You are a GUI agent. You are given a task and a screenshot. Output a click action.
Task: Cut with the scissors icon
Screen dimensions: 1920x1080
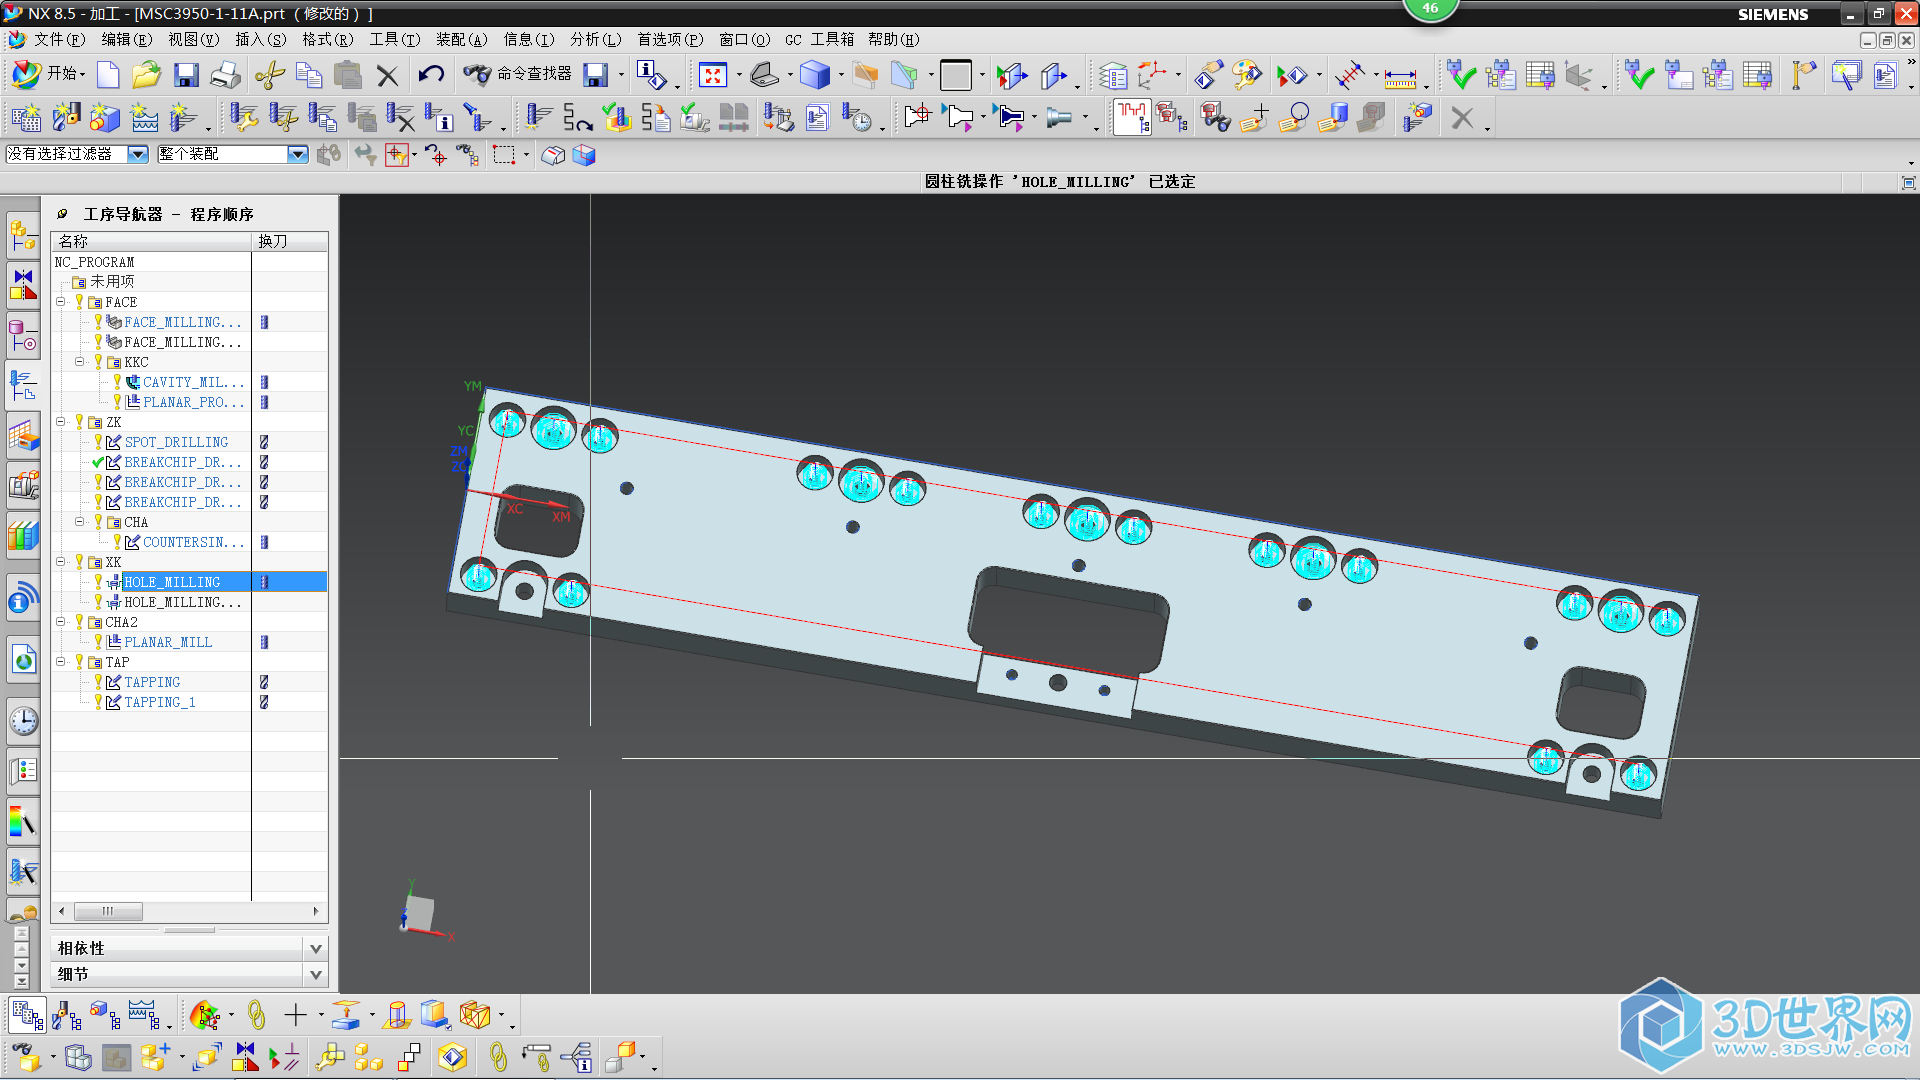click(269, 75)
